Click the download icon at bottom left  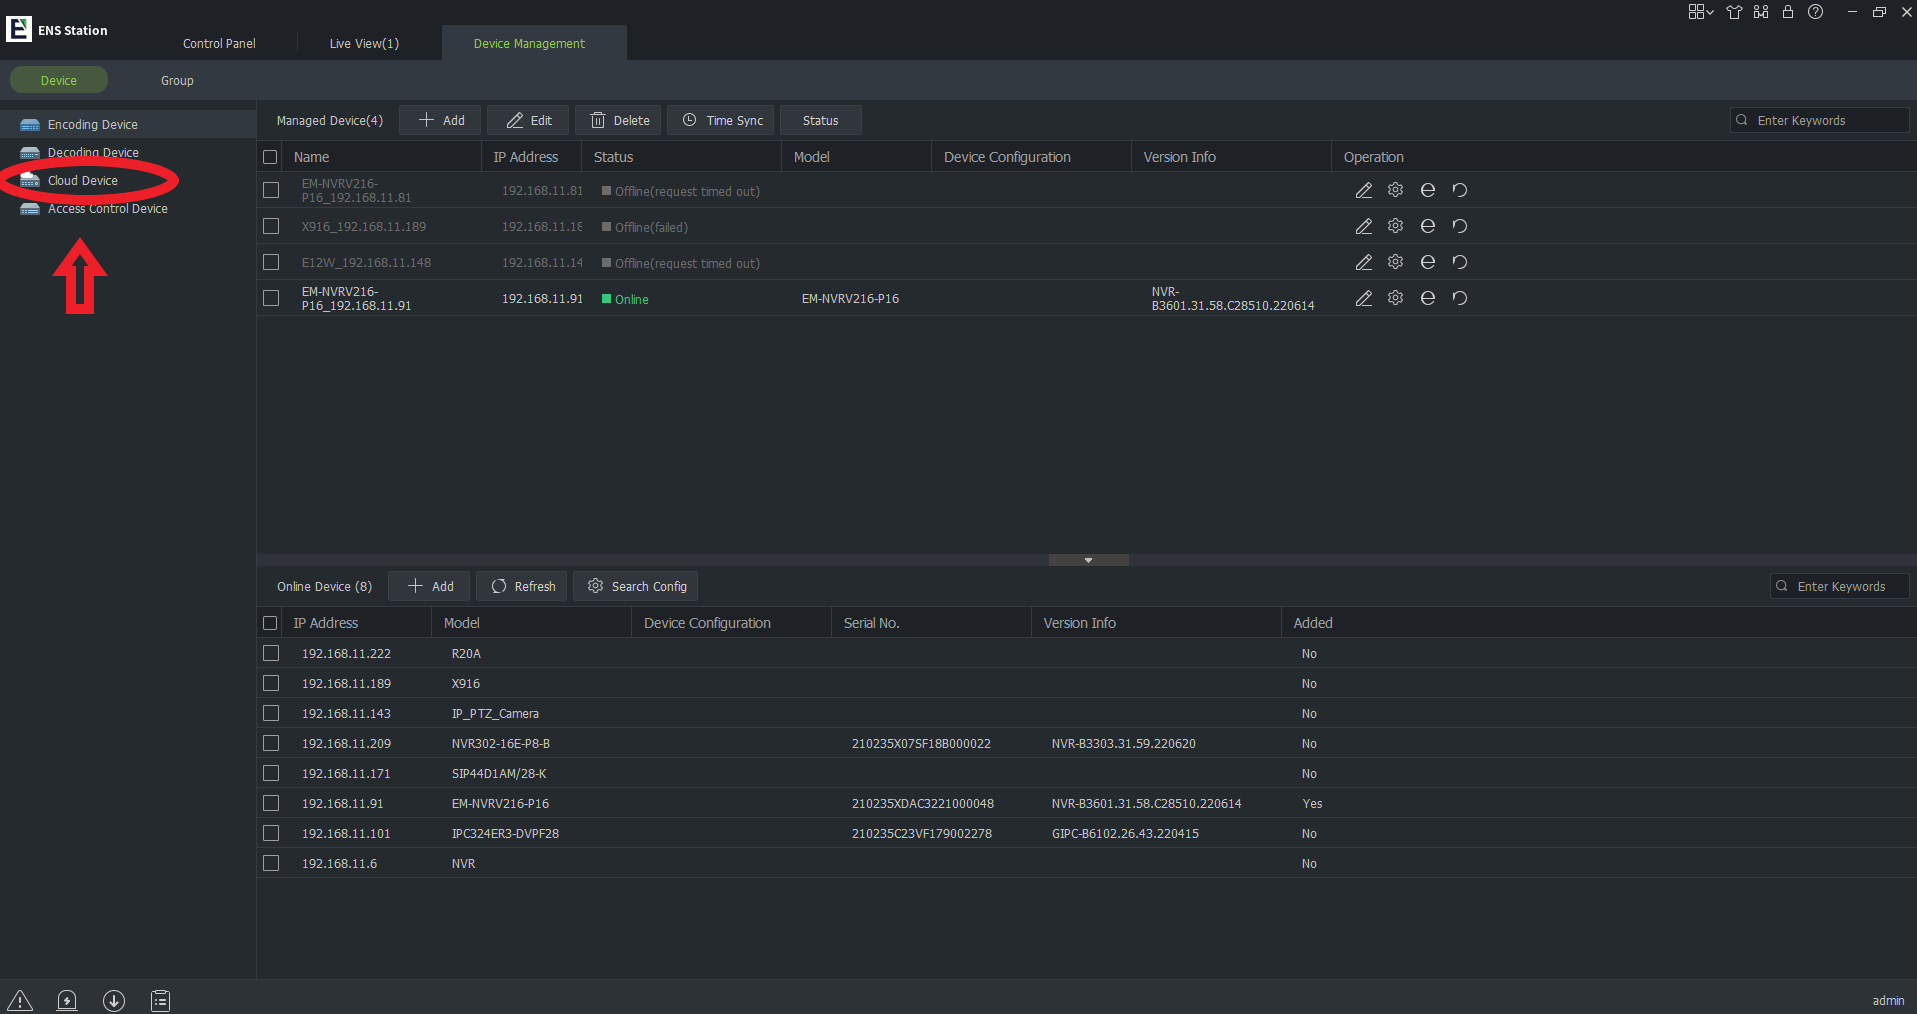114,1000
